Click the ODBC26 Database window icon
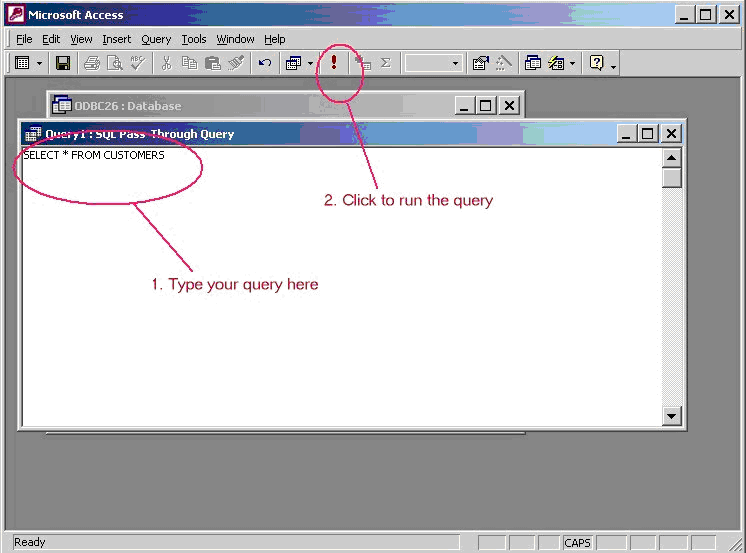This screenshot has height=553, width=746. (62, 105)
